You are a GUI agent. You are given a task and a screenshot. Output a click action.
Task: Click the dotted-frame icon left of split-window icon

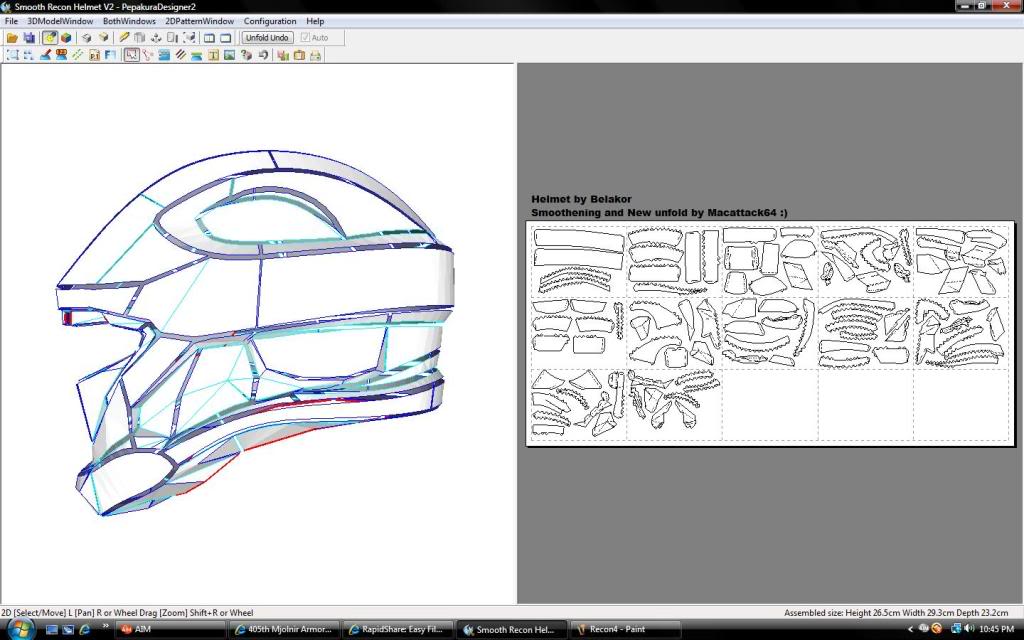pos(189,38)
